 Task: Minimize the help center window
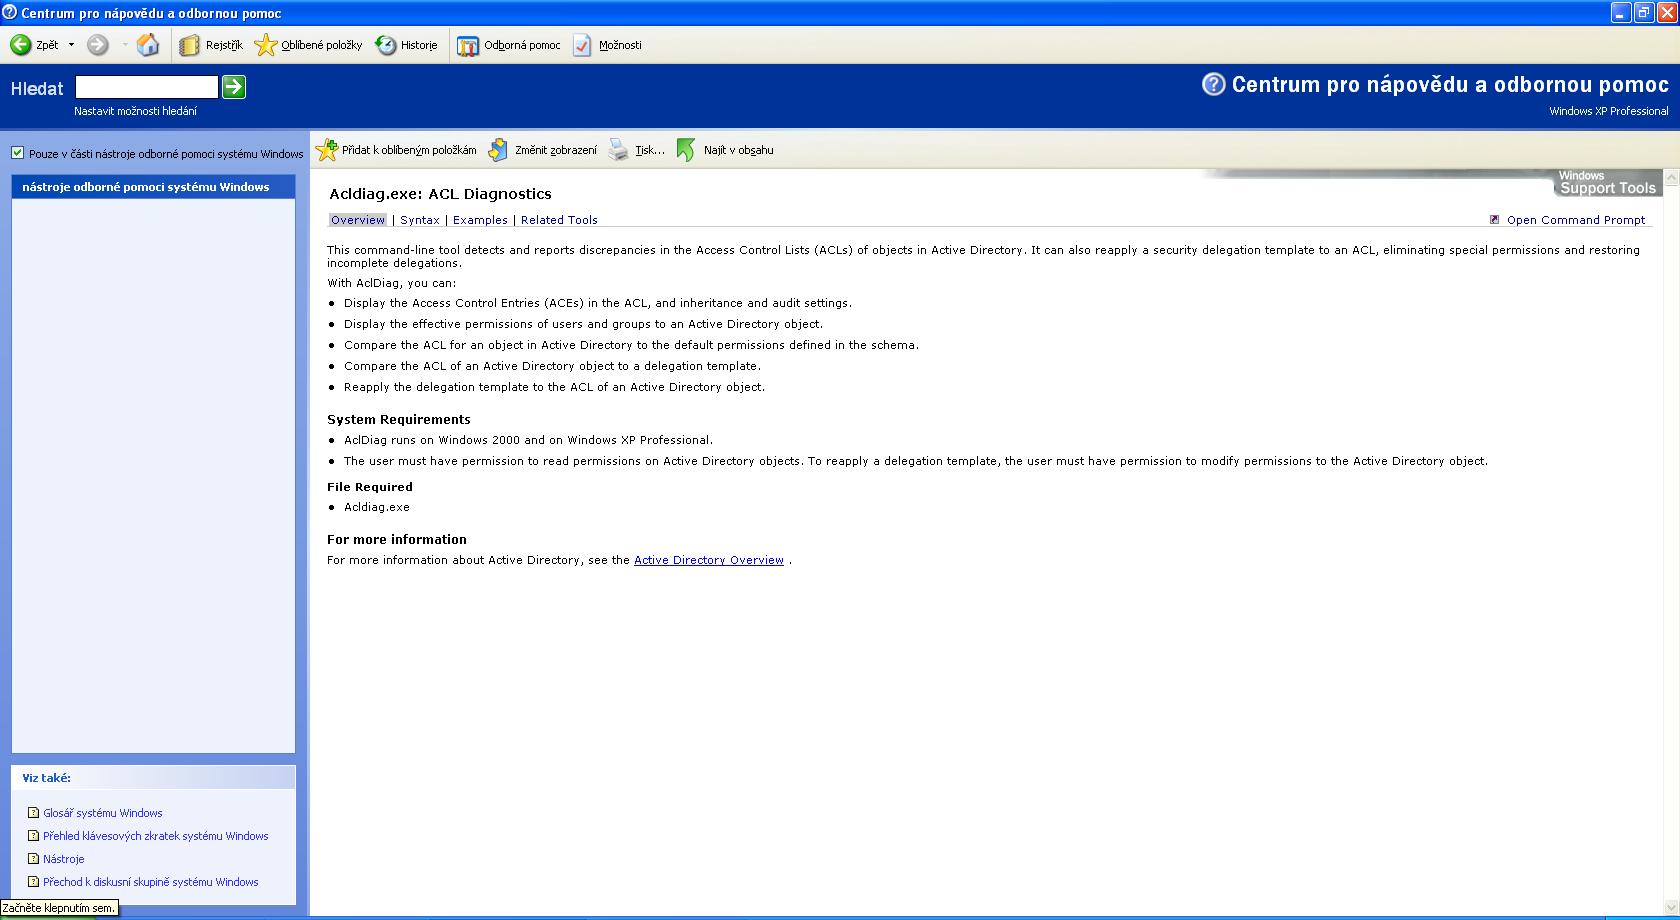coord(1621,13)
